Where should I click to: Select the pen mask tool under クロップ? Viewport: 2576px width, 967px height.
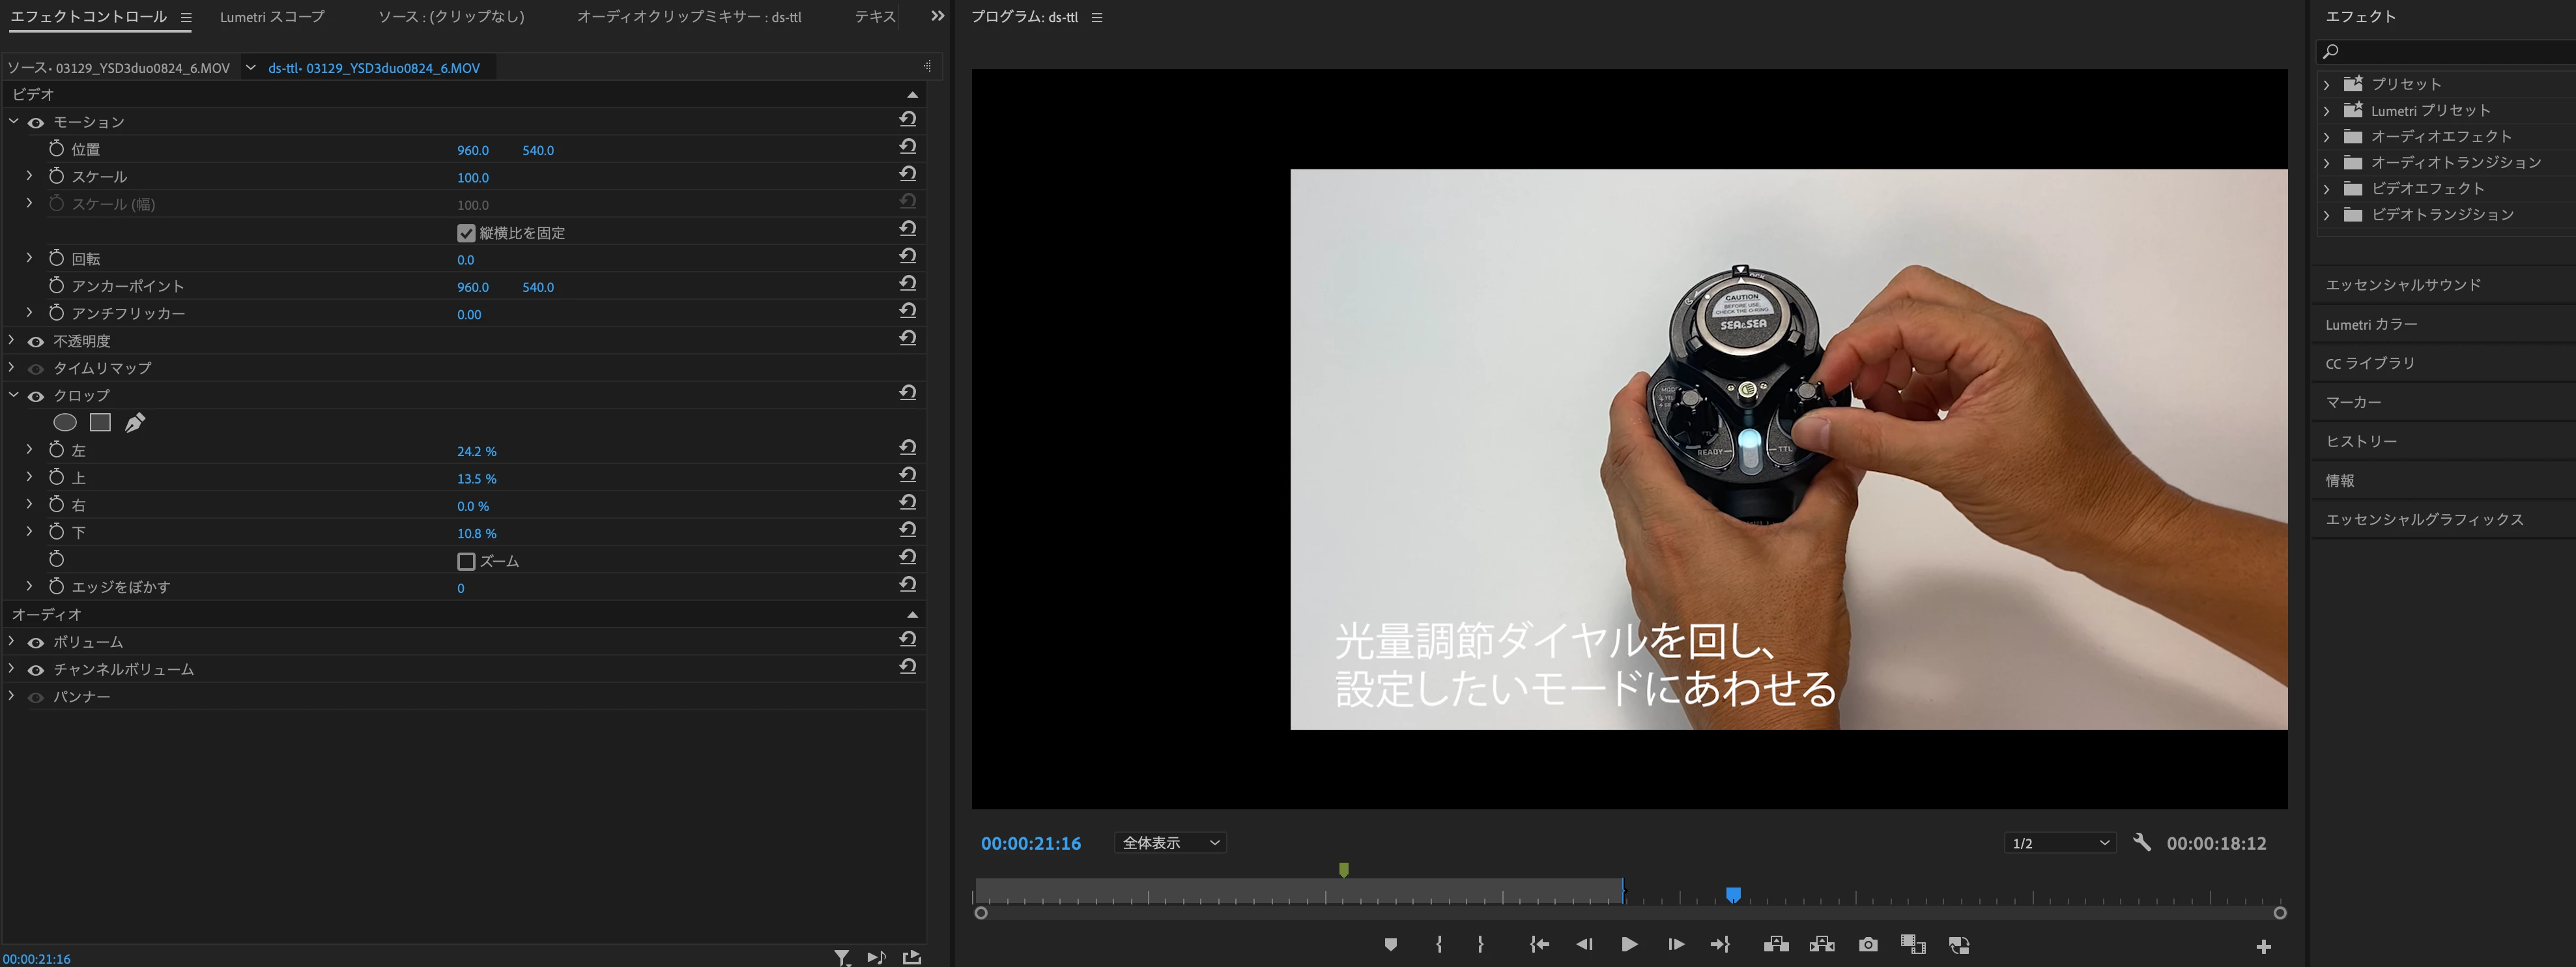pos(135,423)
